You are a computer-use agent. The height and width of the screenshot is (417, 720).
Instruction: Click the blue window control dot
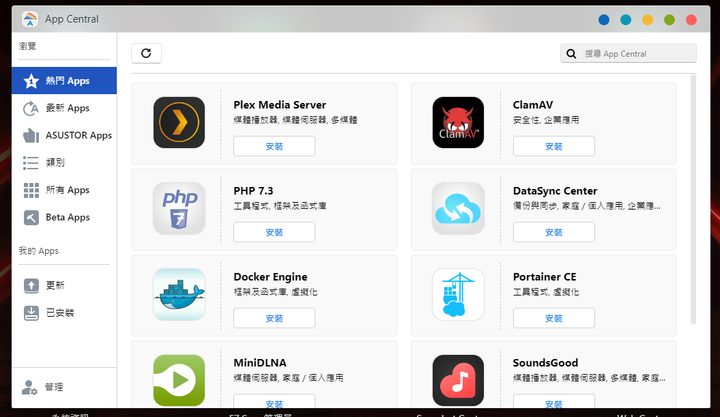pyautogui.click(x=604, y=19)
